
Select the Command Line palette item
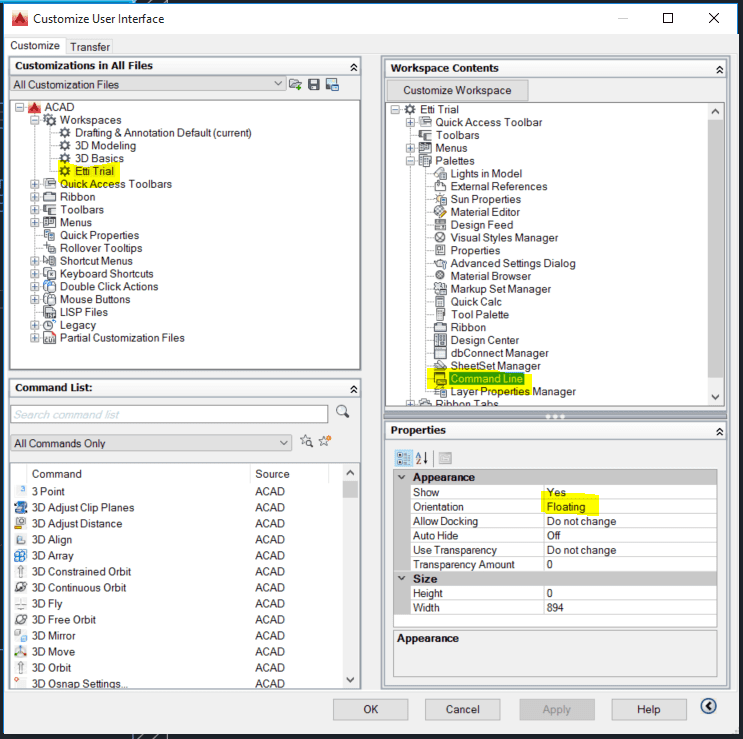coord(486,379)
